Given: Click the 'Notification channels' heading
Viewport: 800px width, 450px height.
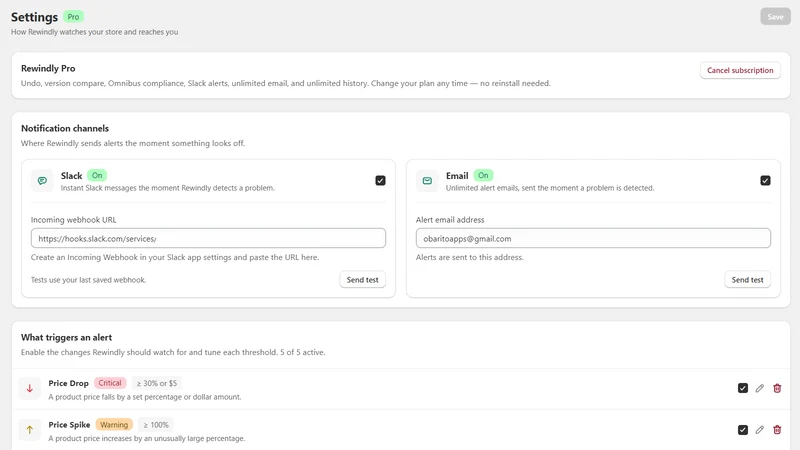Looking at the screenshot, I should [x=65, y=129].
